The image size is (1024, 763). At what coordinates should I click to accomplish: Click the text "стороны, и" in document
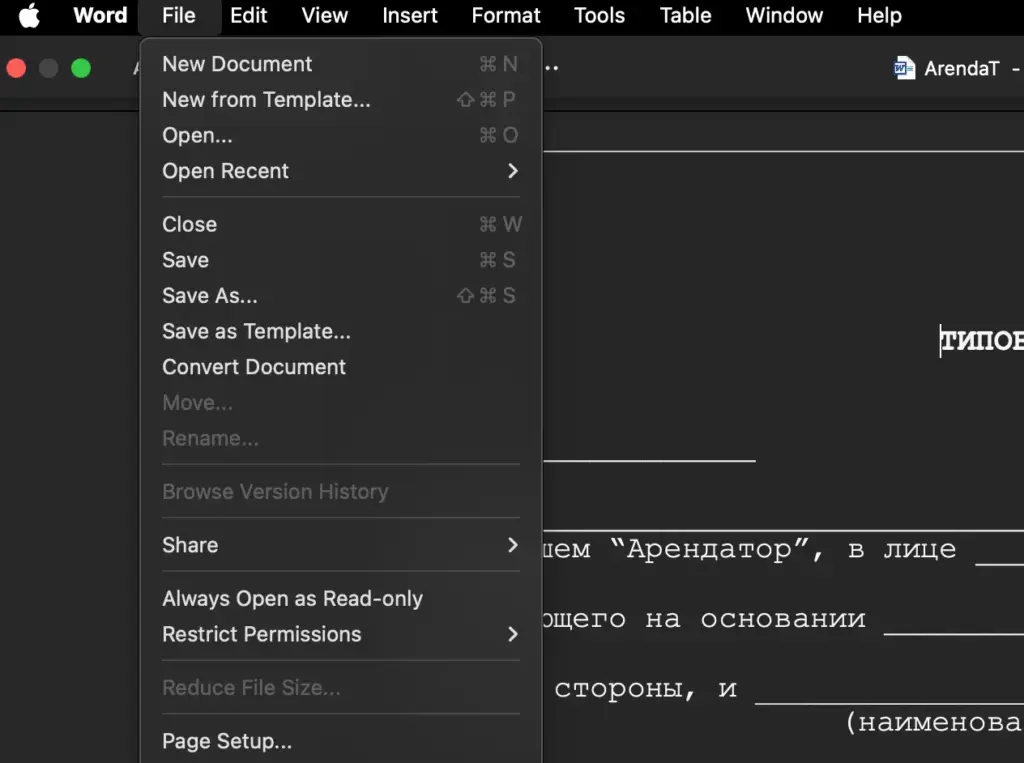(x=645, y=689)
